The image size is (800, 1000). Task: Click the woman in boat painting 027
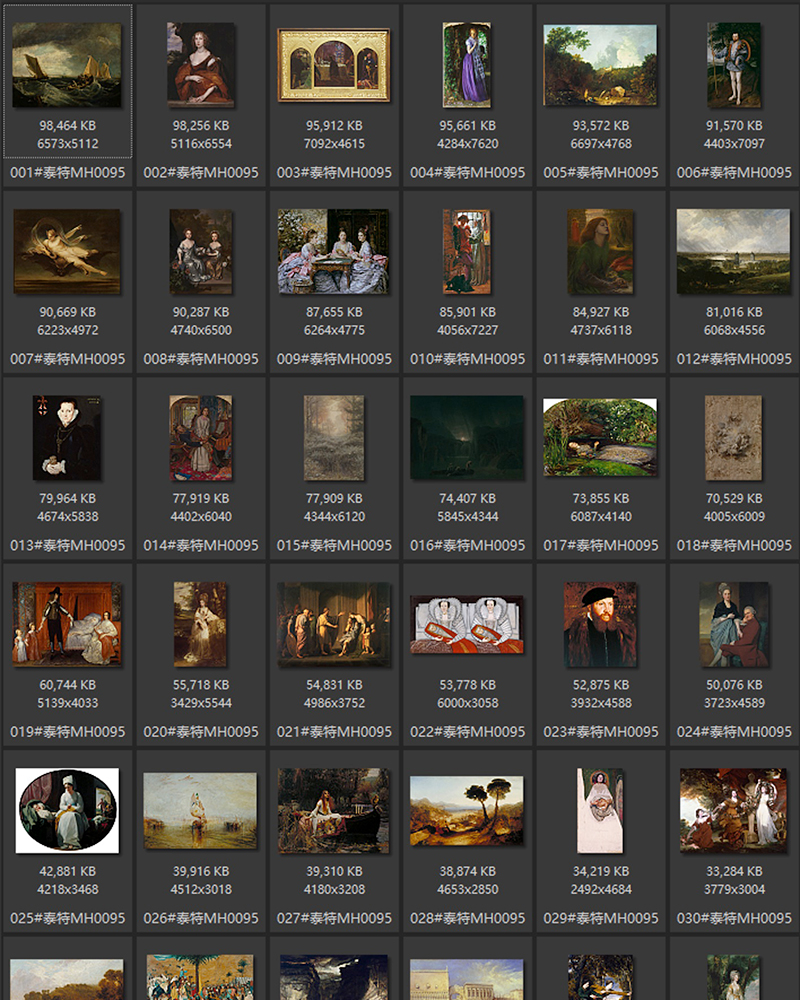[334, 811]
